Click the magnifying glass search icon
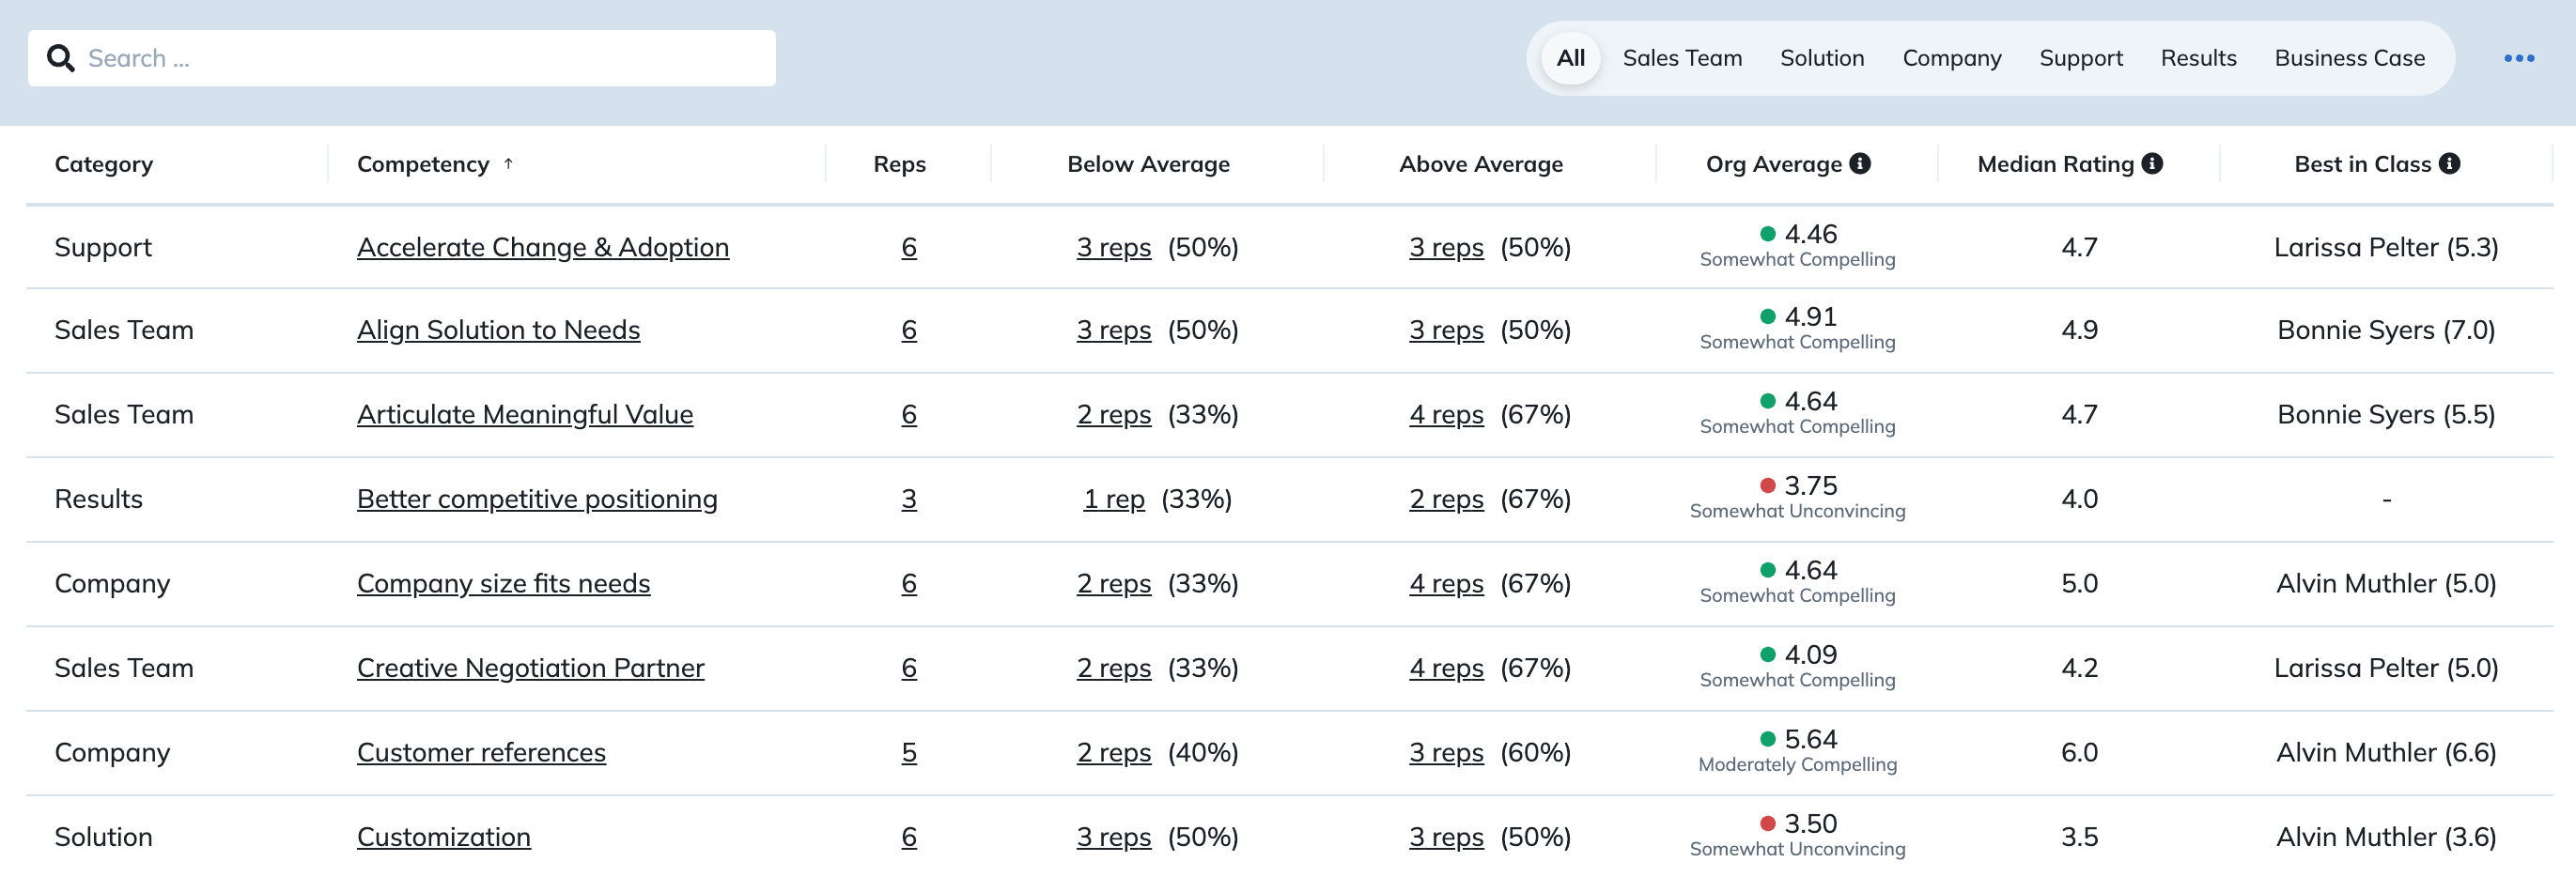 tap(61, 58)
